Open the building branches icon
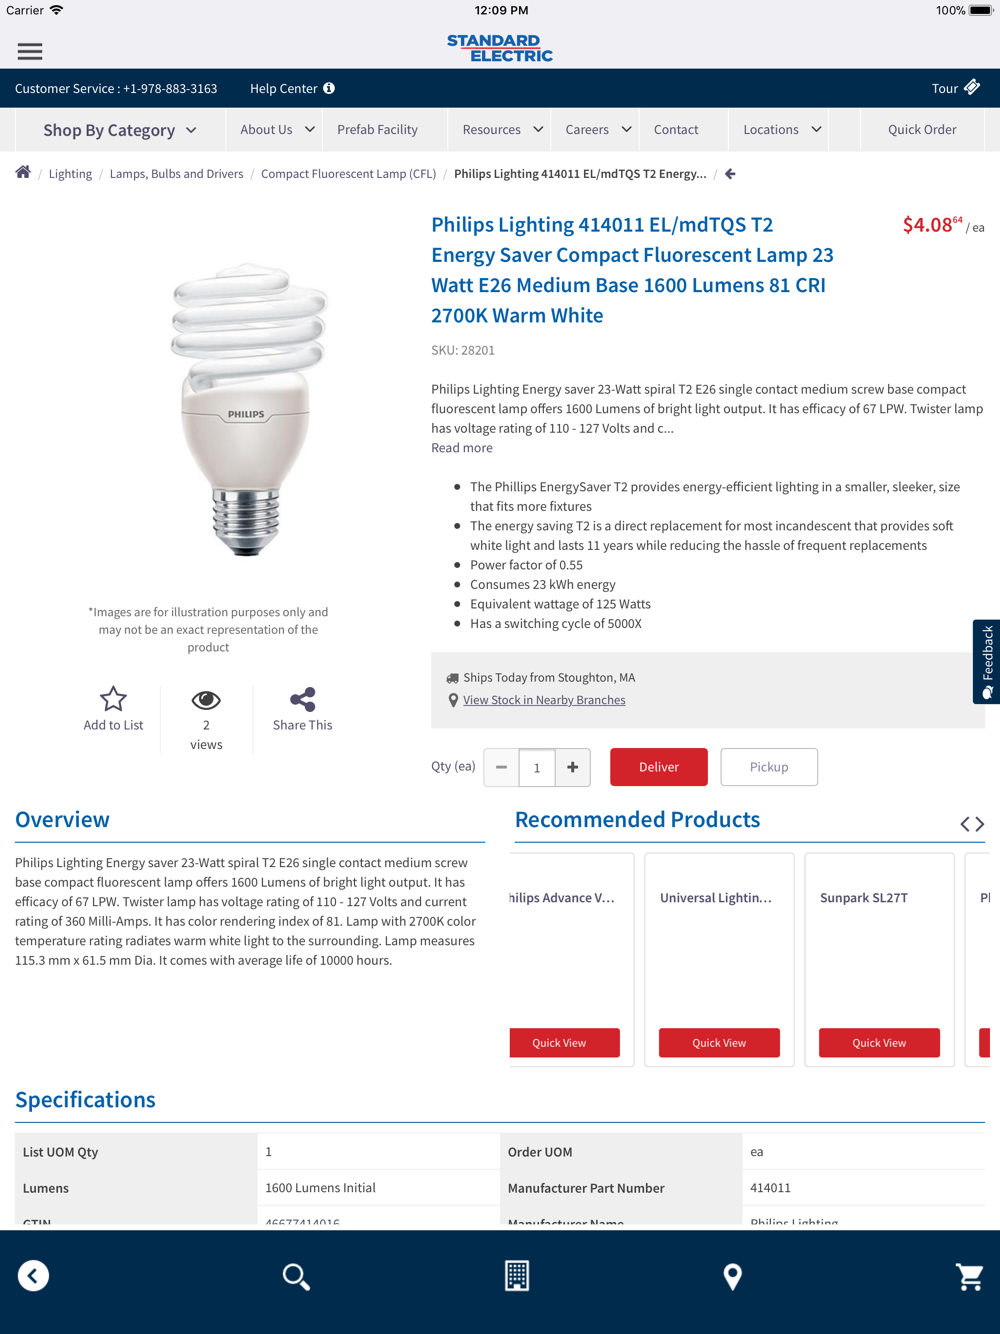Image resolution: width=1000 pixels, height=1334 pixels. 517,1276
